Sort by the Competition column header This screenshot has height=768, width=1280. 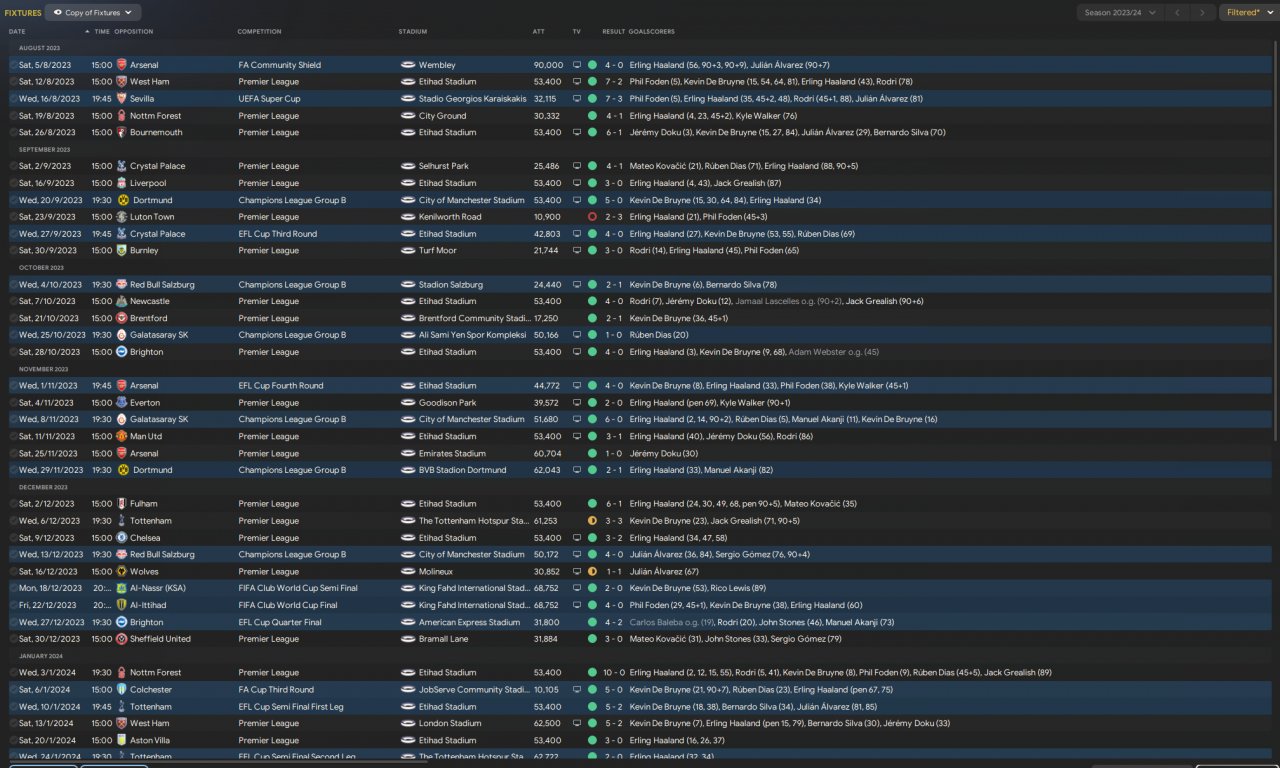tap(259, 32)
